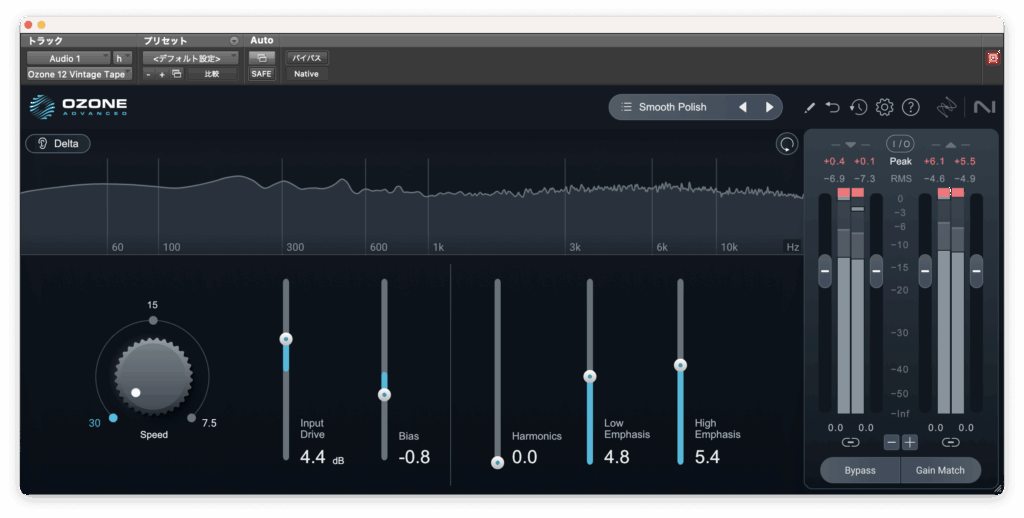The width and height of the screenshot is (1024, 518).
Task: Click the circular reset icon above meters
Action: point(788,144)
